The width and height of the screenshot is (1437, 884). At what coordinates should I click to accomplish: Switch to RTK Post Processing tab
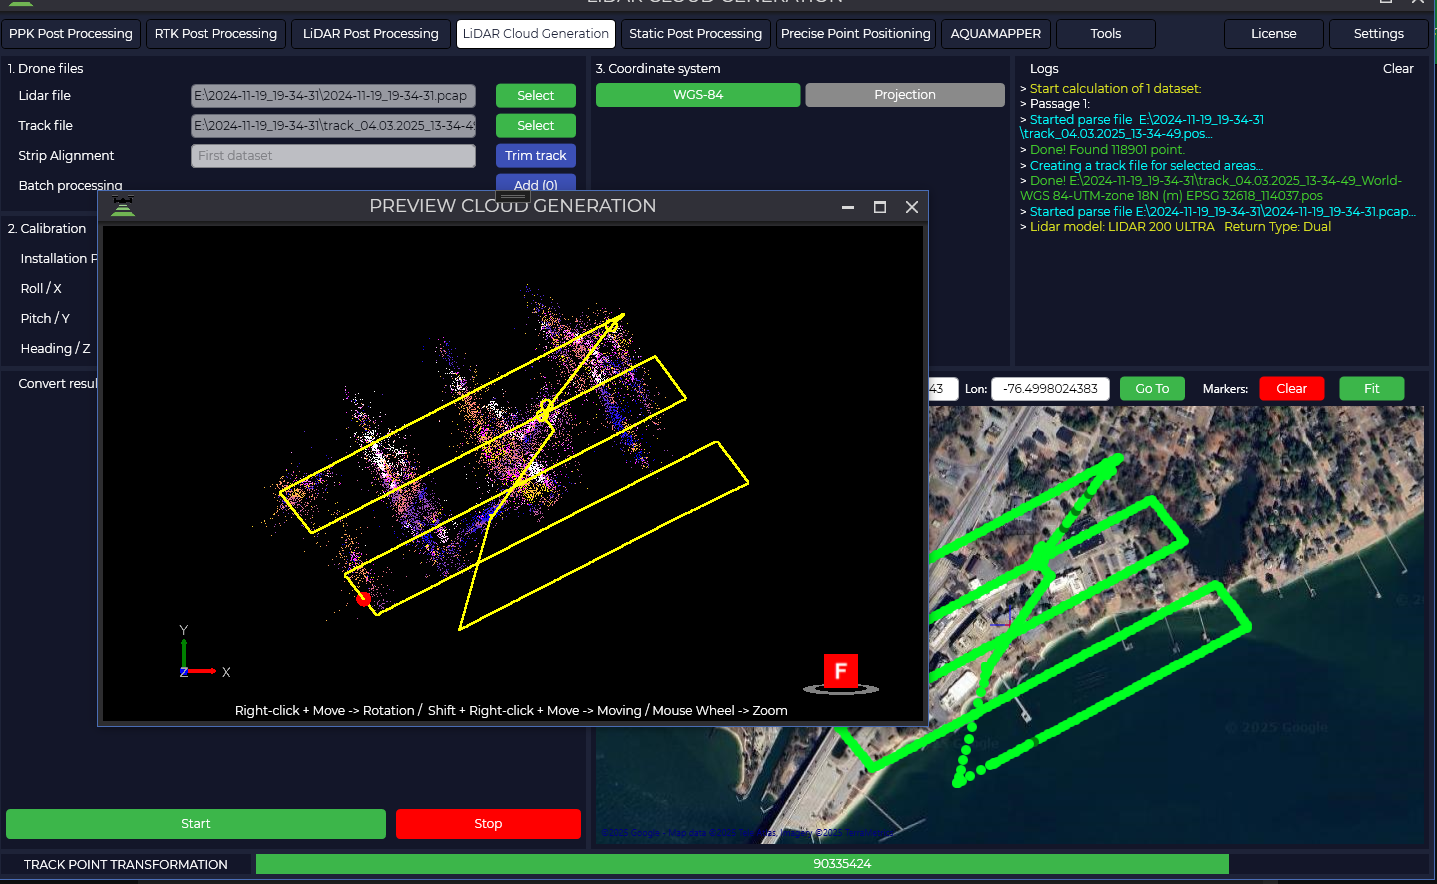click(x=216, y=34)
